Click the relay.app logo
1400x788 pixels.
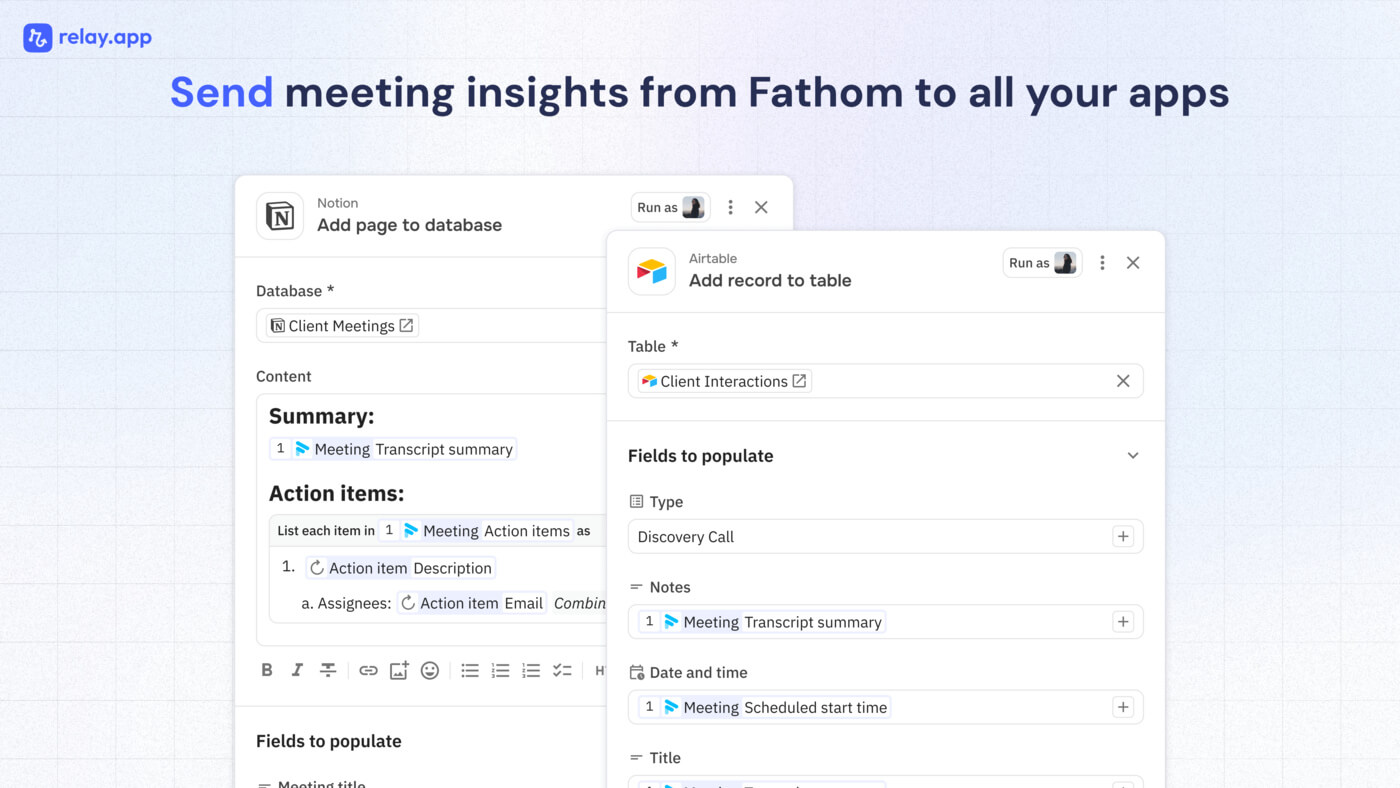[87, 38]
